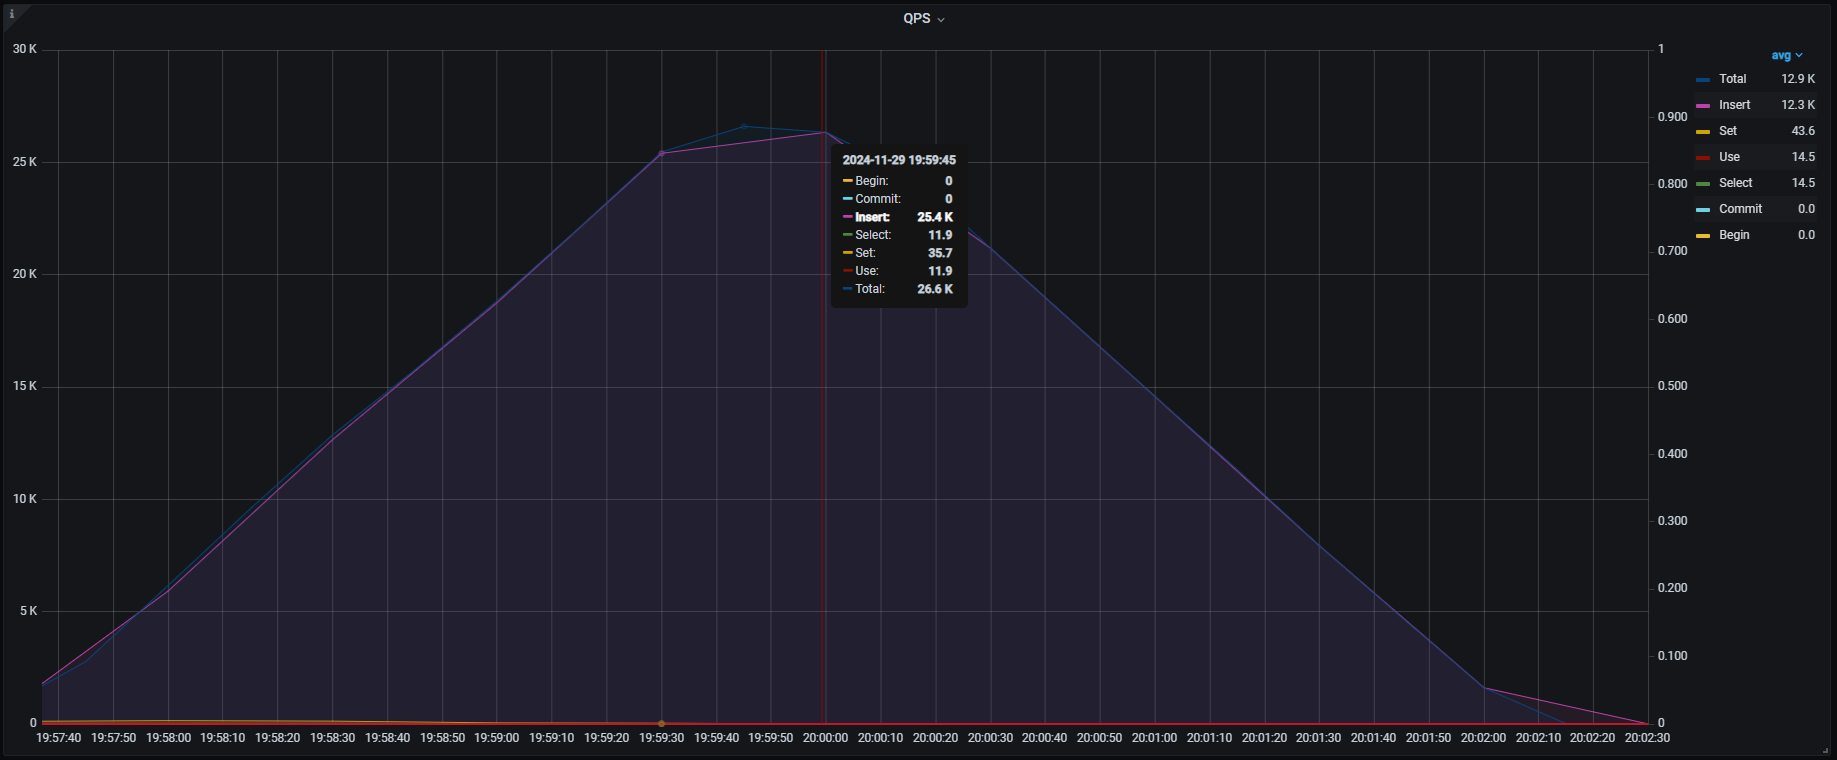Click the Set 35.7 tooltip row
Screen dimensions: 1837x760
(898, 253)
